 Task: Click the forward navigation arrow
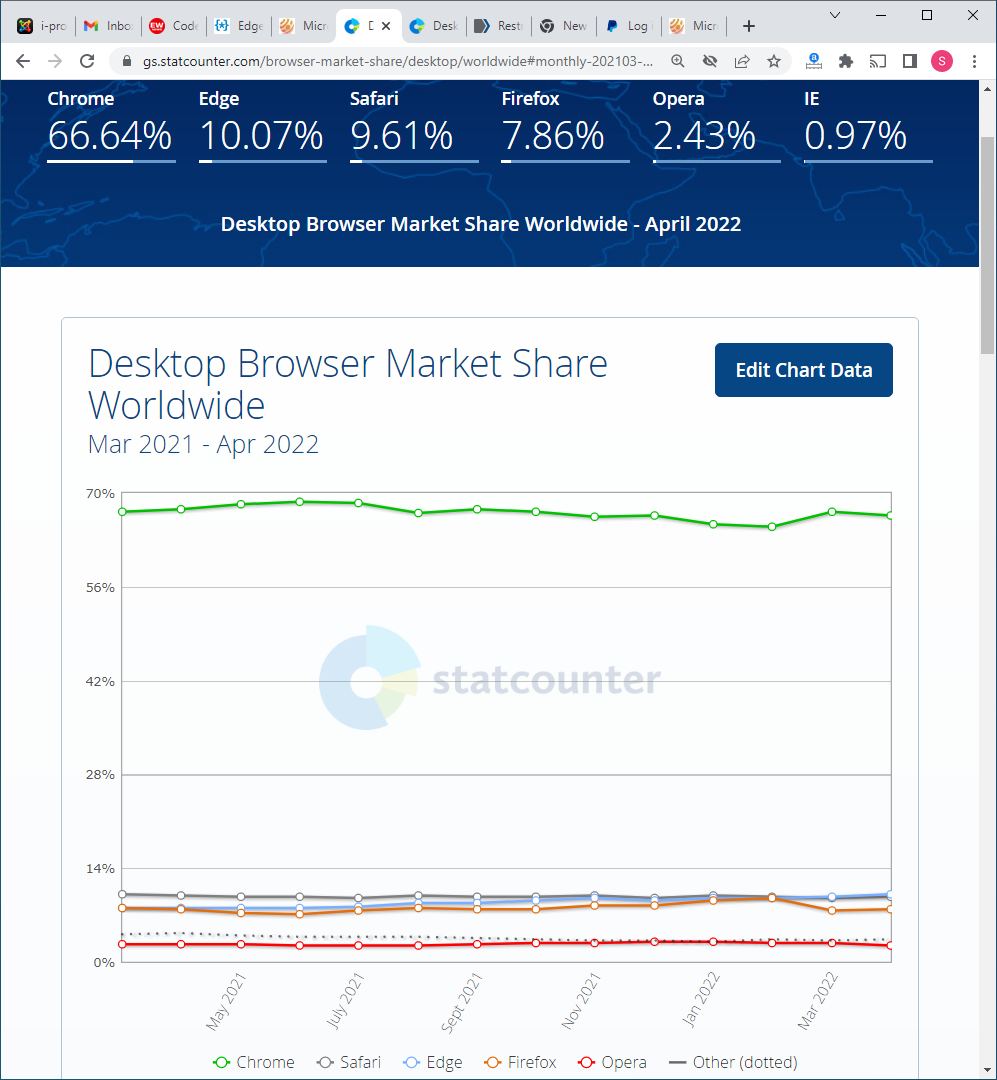pyautogui.click(x=55, y=61)
